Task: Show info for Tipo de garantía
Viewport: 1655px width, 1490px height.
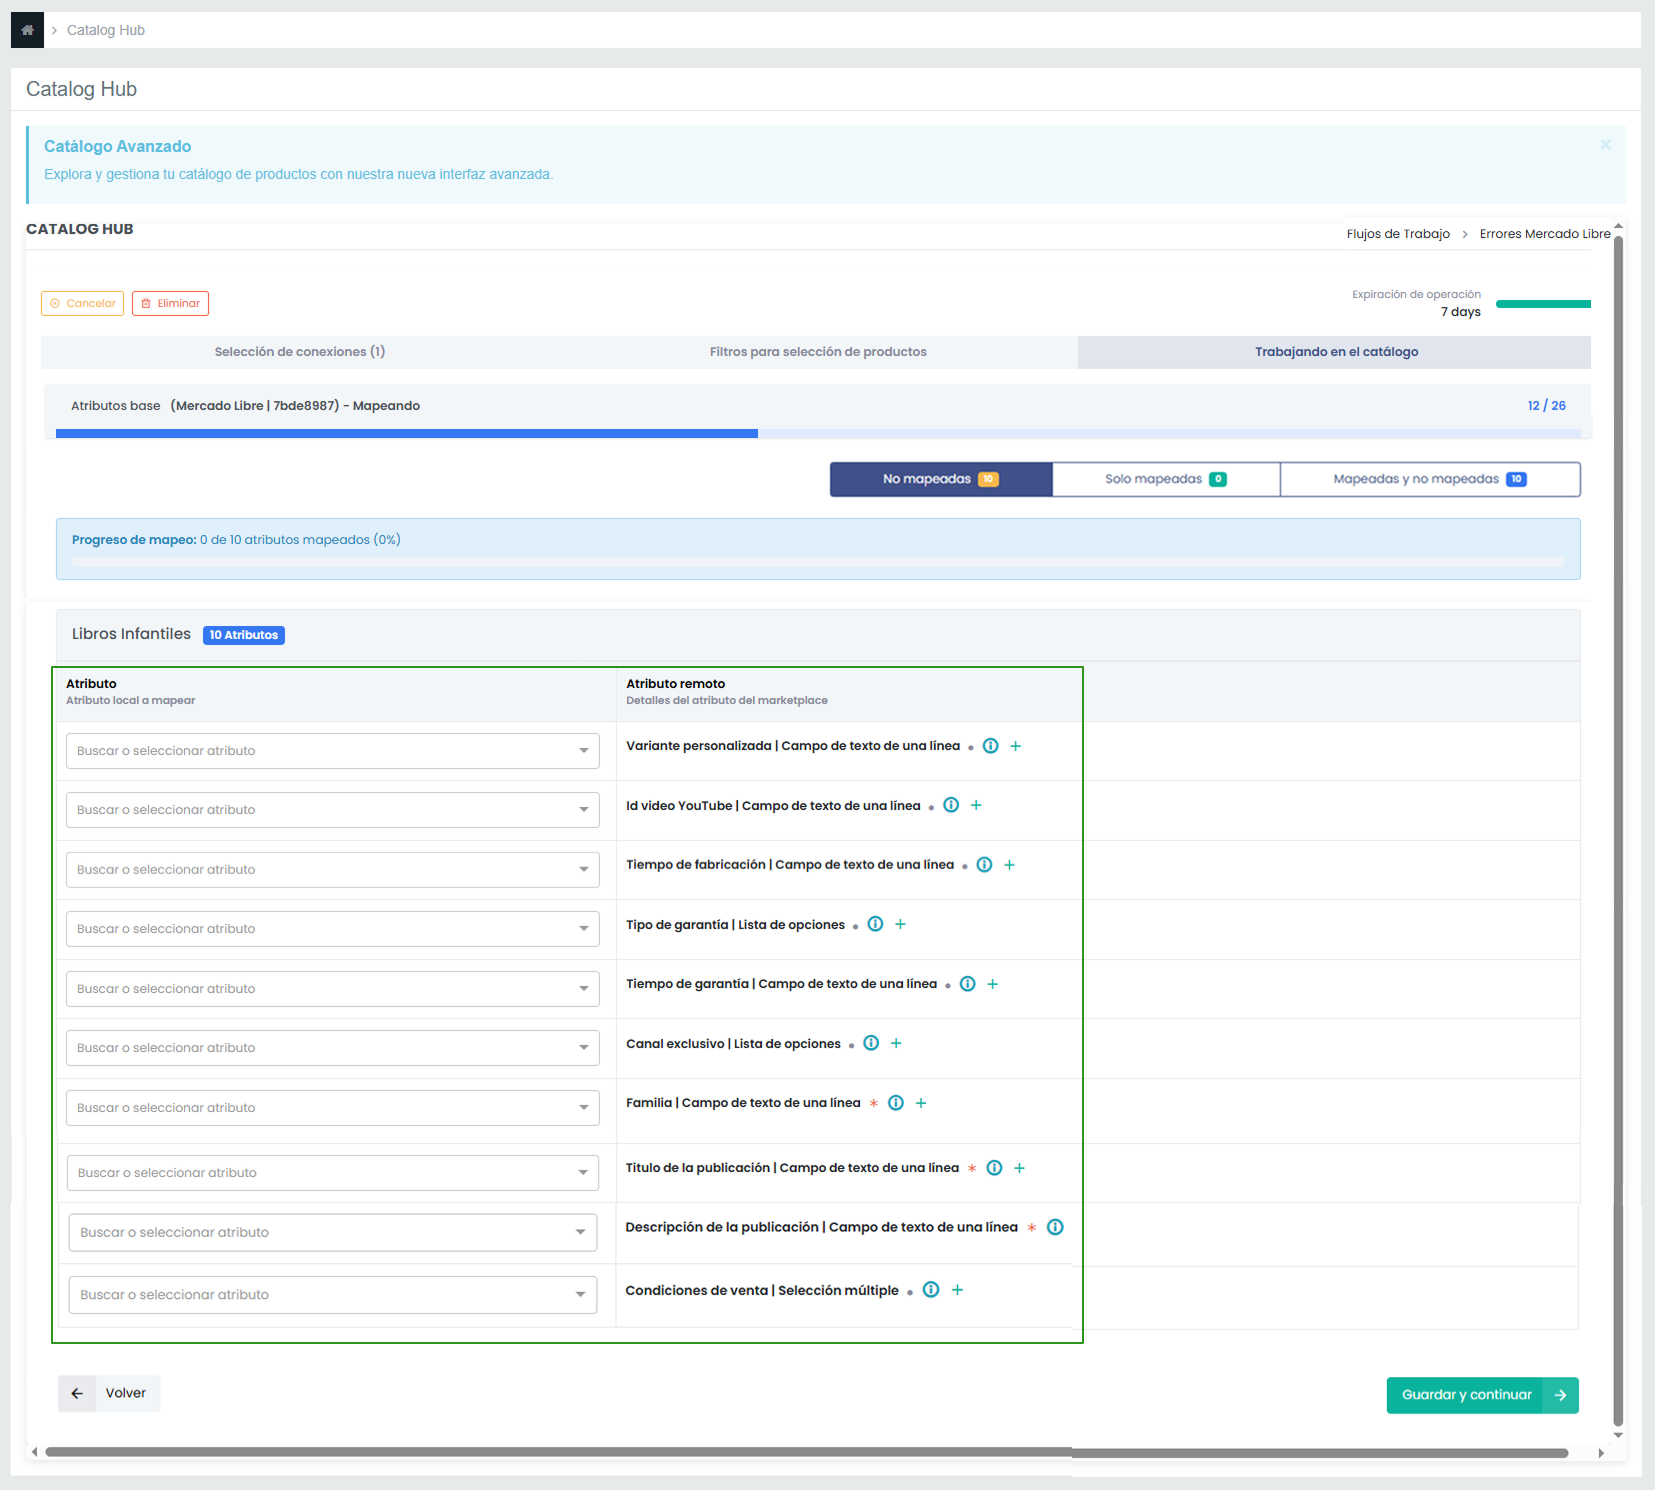Action: point(875,924)
